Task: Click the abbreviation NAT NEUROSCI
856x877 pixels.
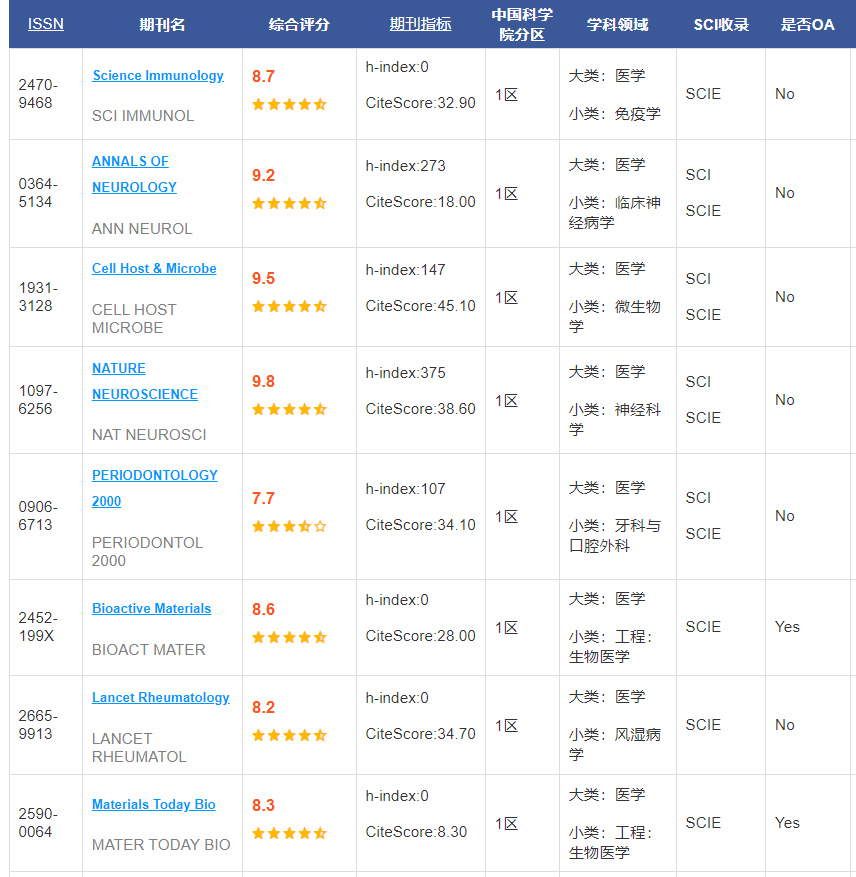Action: tap(149, 435)
